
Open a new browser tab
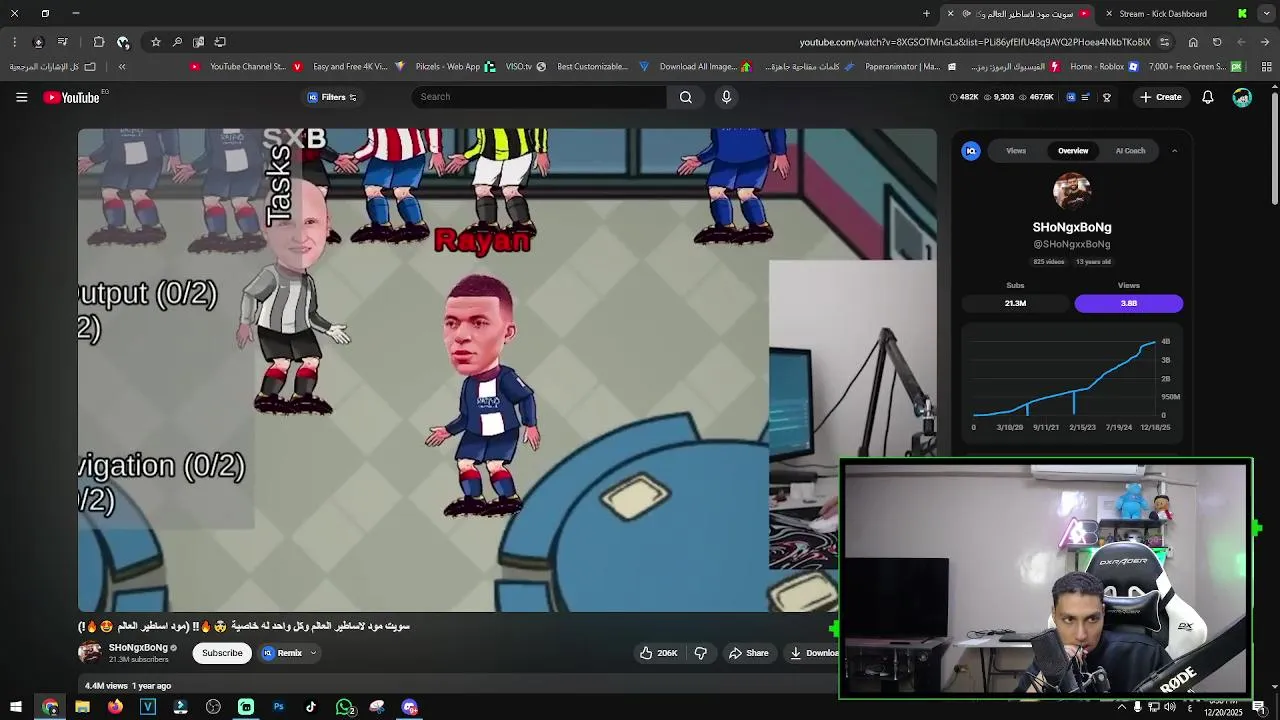coord(926,14)
